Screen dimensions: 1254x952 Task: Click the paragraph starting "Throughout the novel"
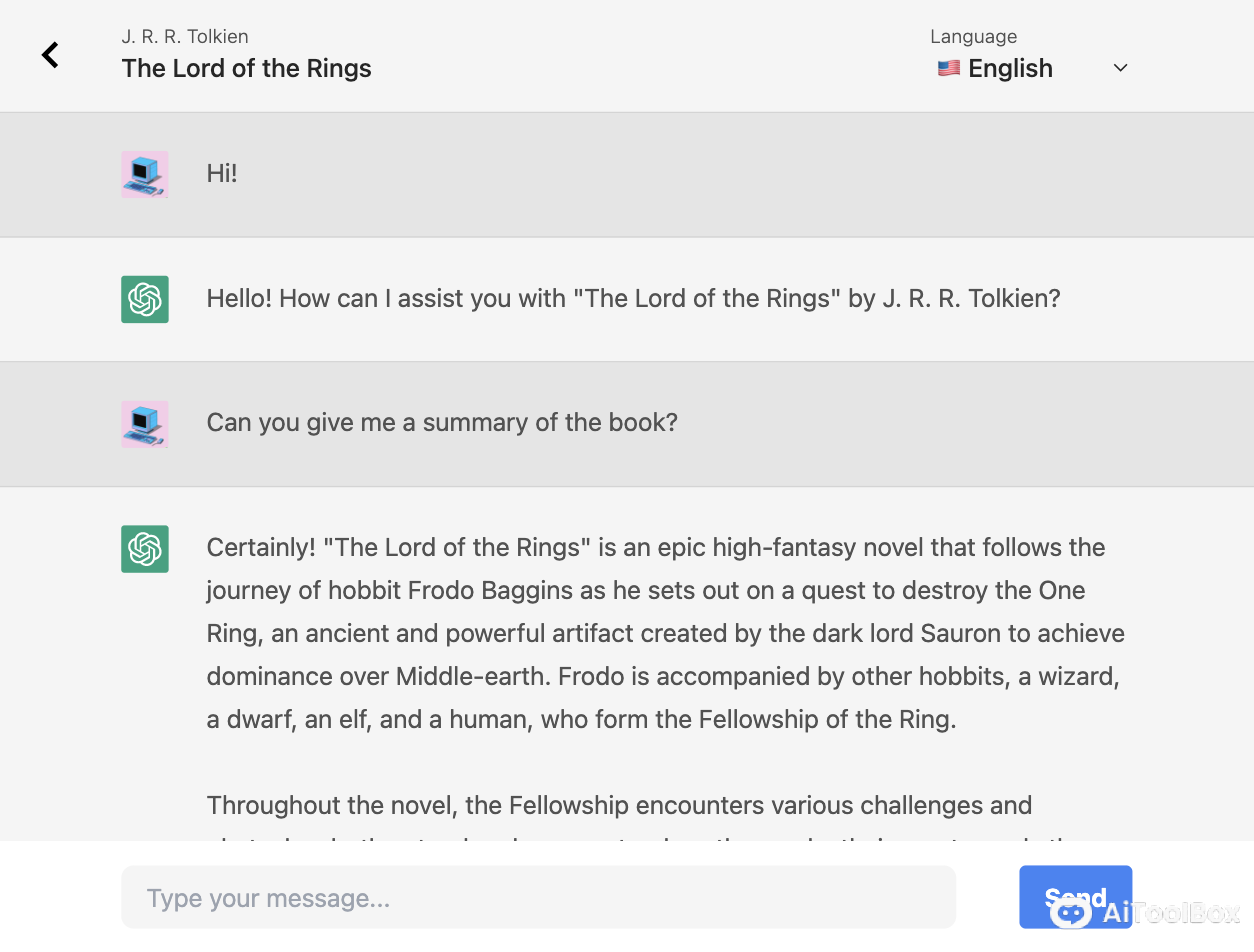[x=619, y=806]
